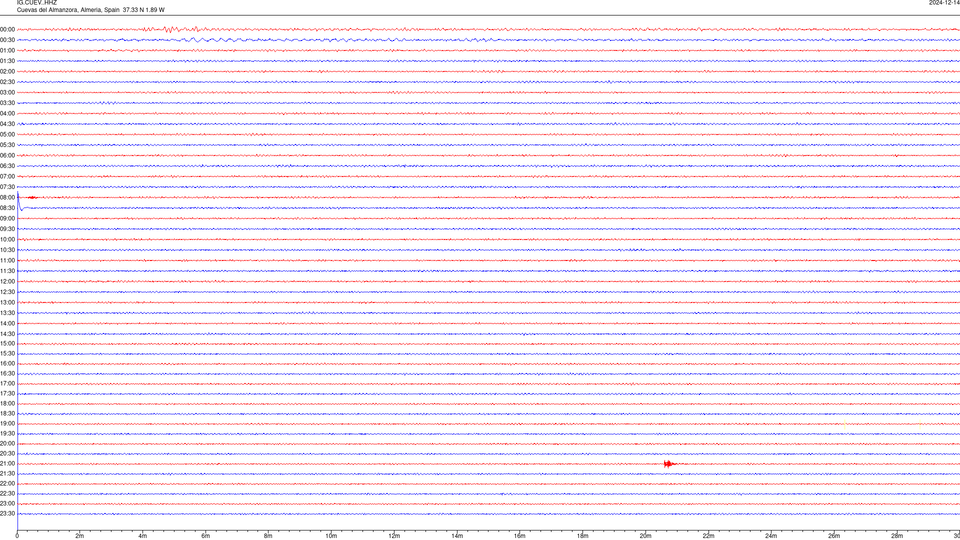Screen dimensions: 960x540
Task: Select the 14:00 trace time label
Action: tap(7, 324)
